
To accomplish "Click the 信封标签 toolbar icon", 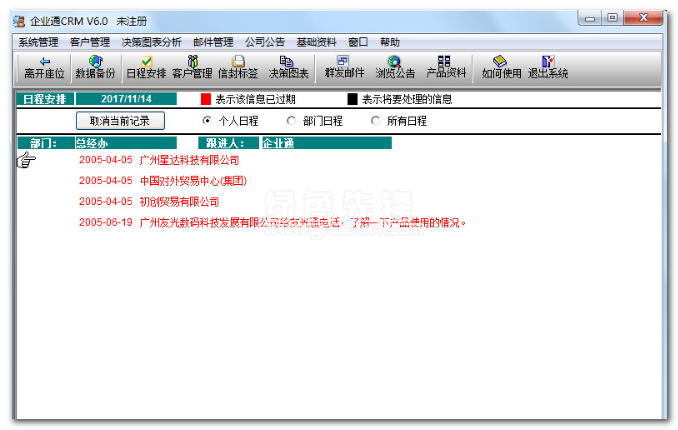I will (x=238, y=67).
